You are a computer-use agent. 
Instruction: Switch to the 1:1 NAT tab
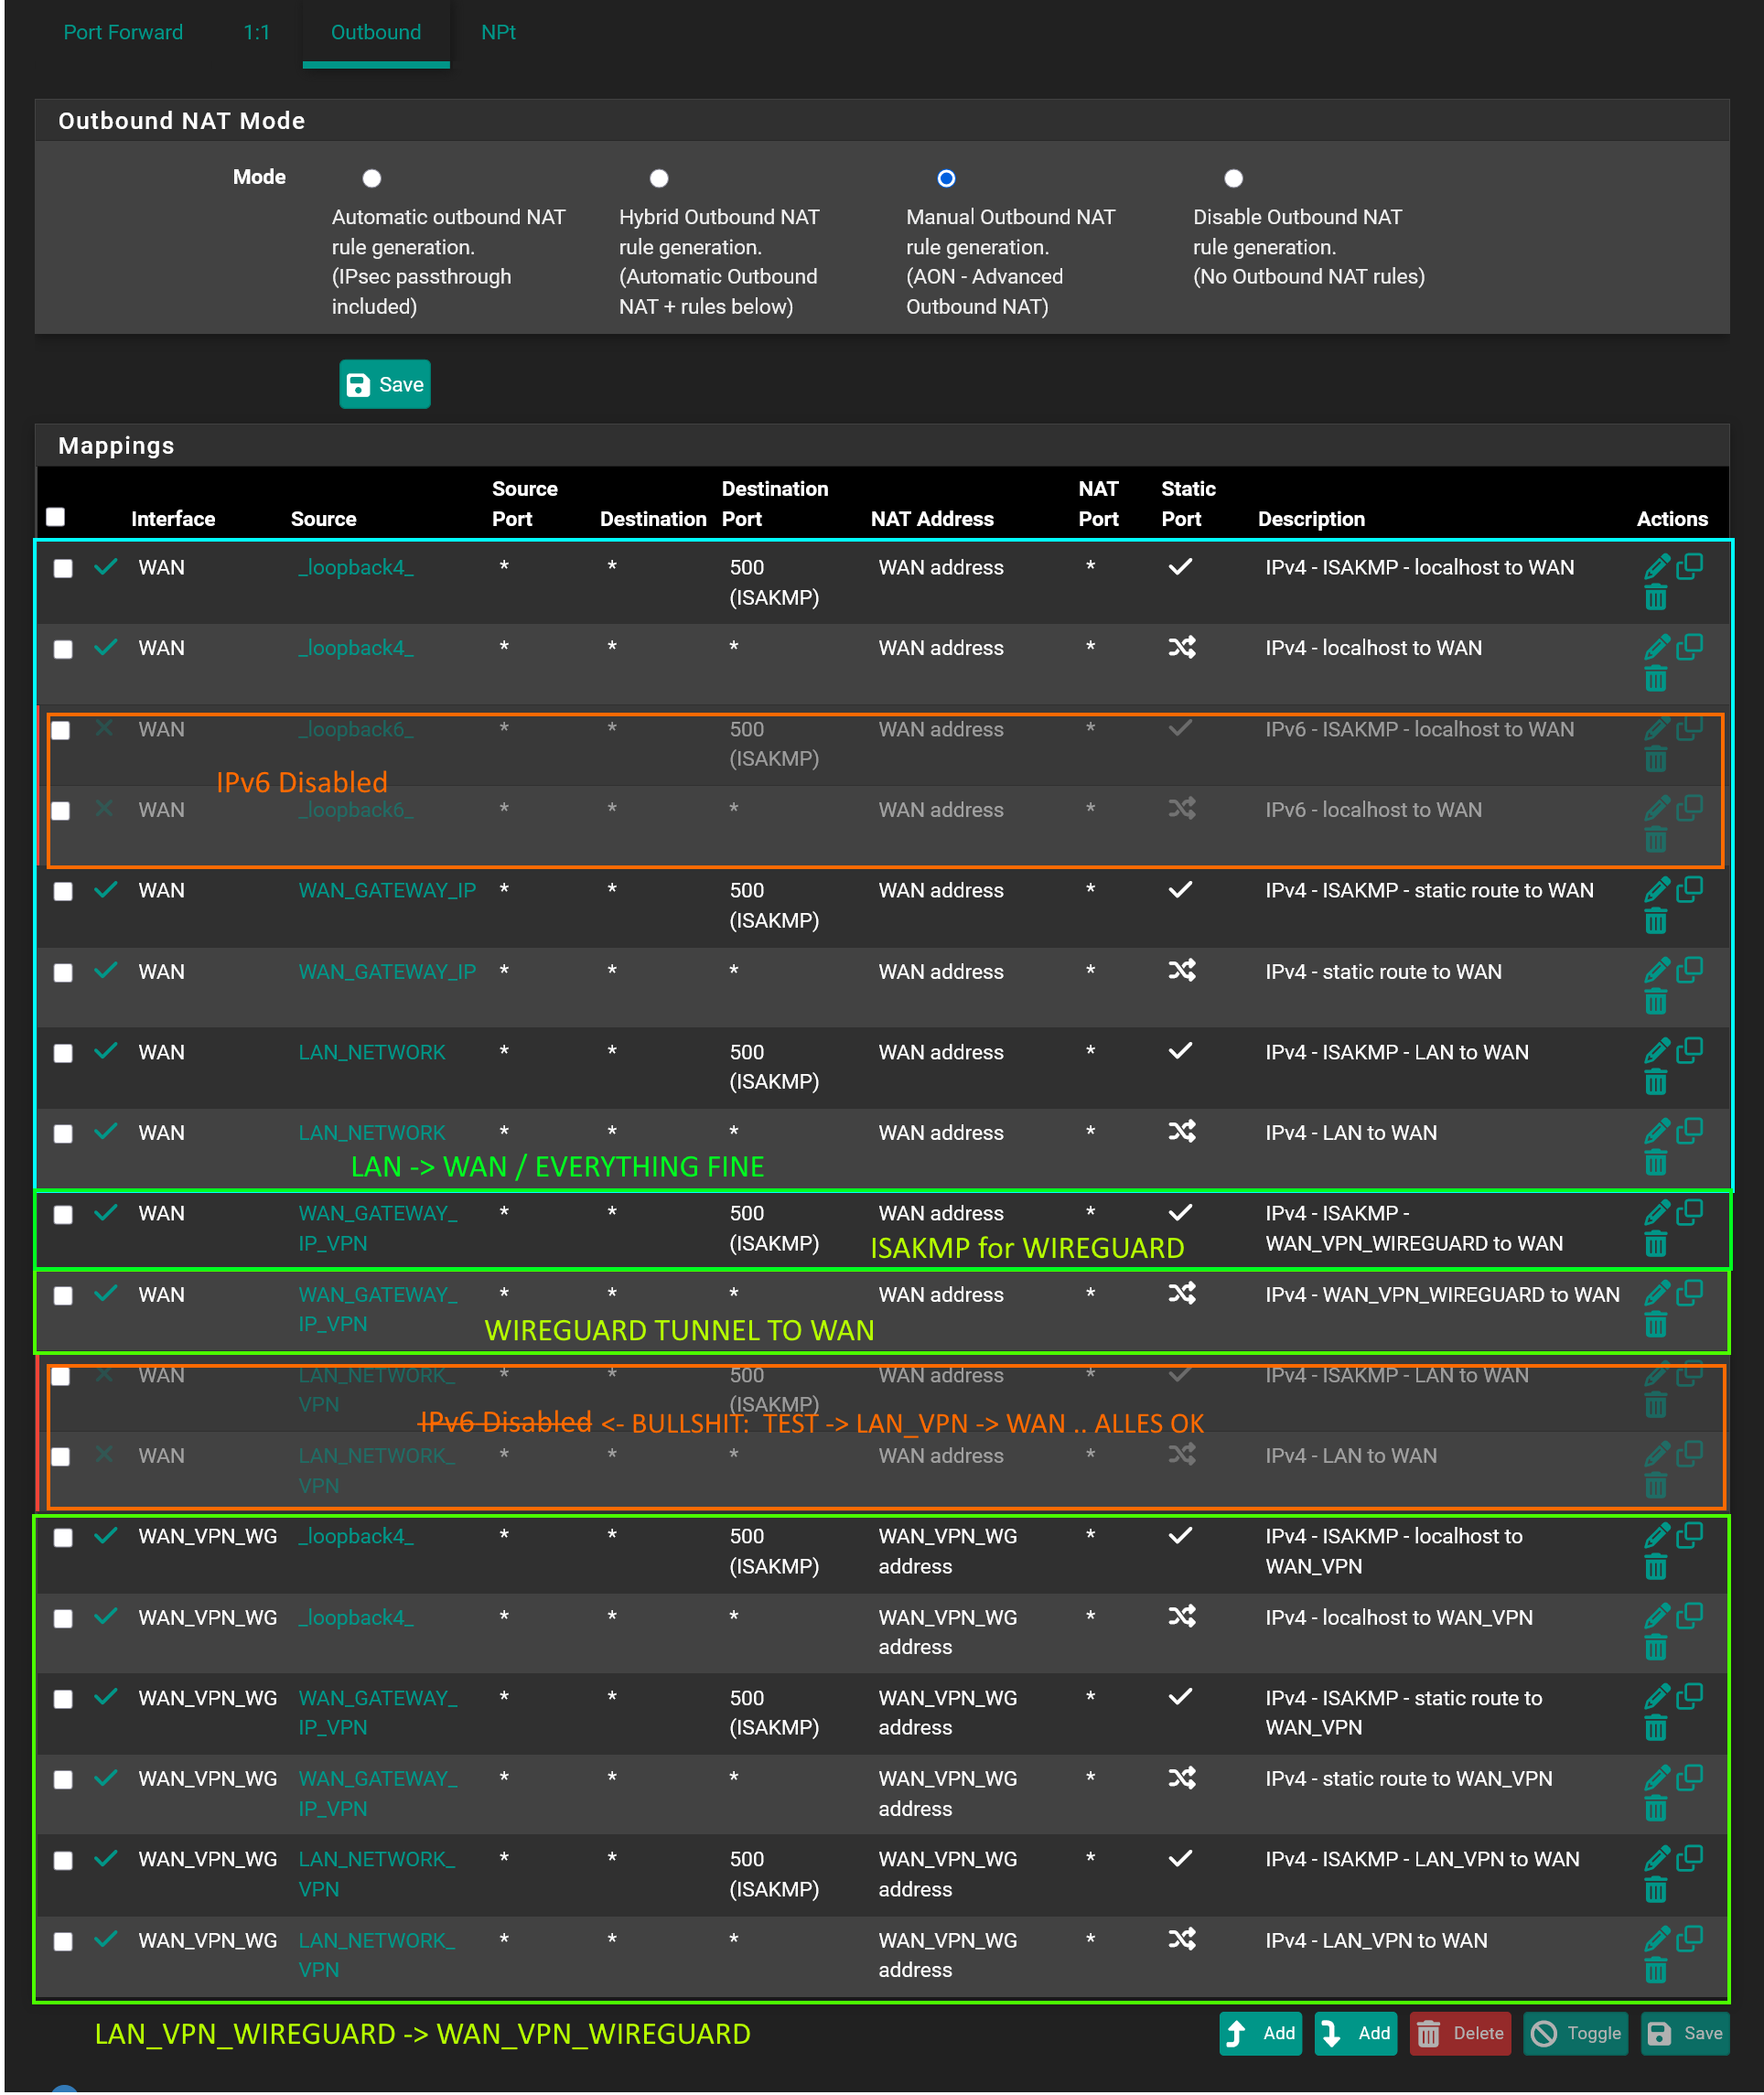click(257, 32)
